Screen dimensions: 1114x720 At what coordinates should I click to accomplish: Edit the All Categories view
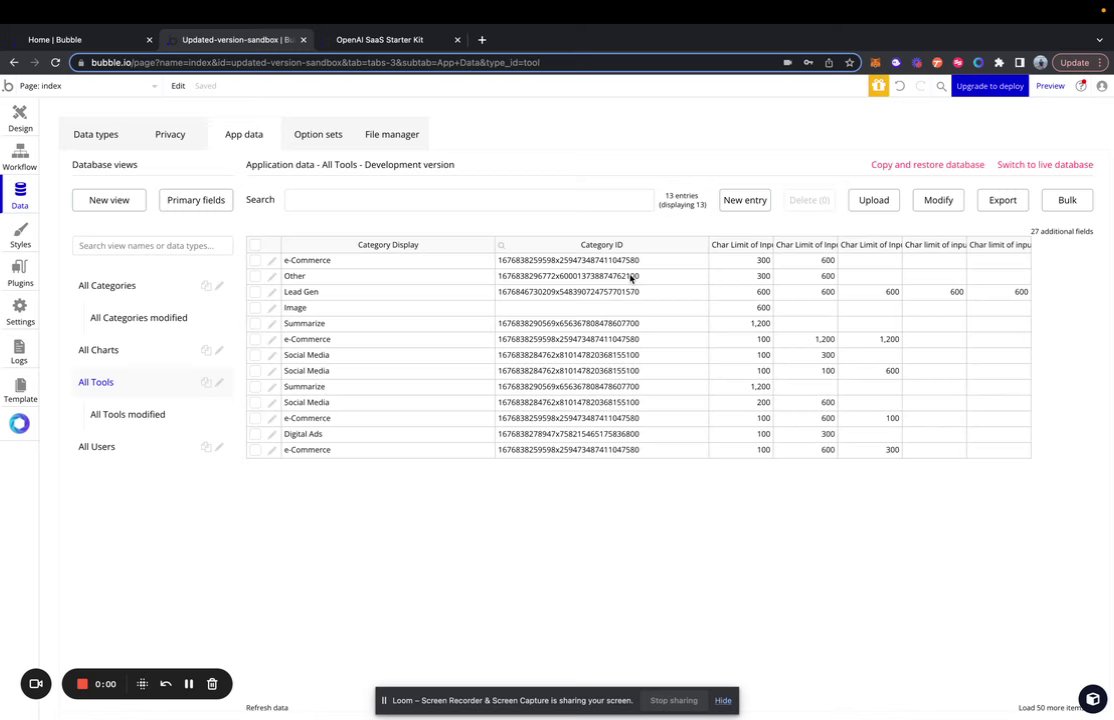[x=220, y=286]
